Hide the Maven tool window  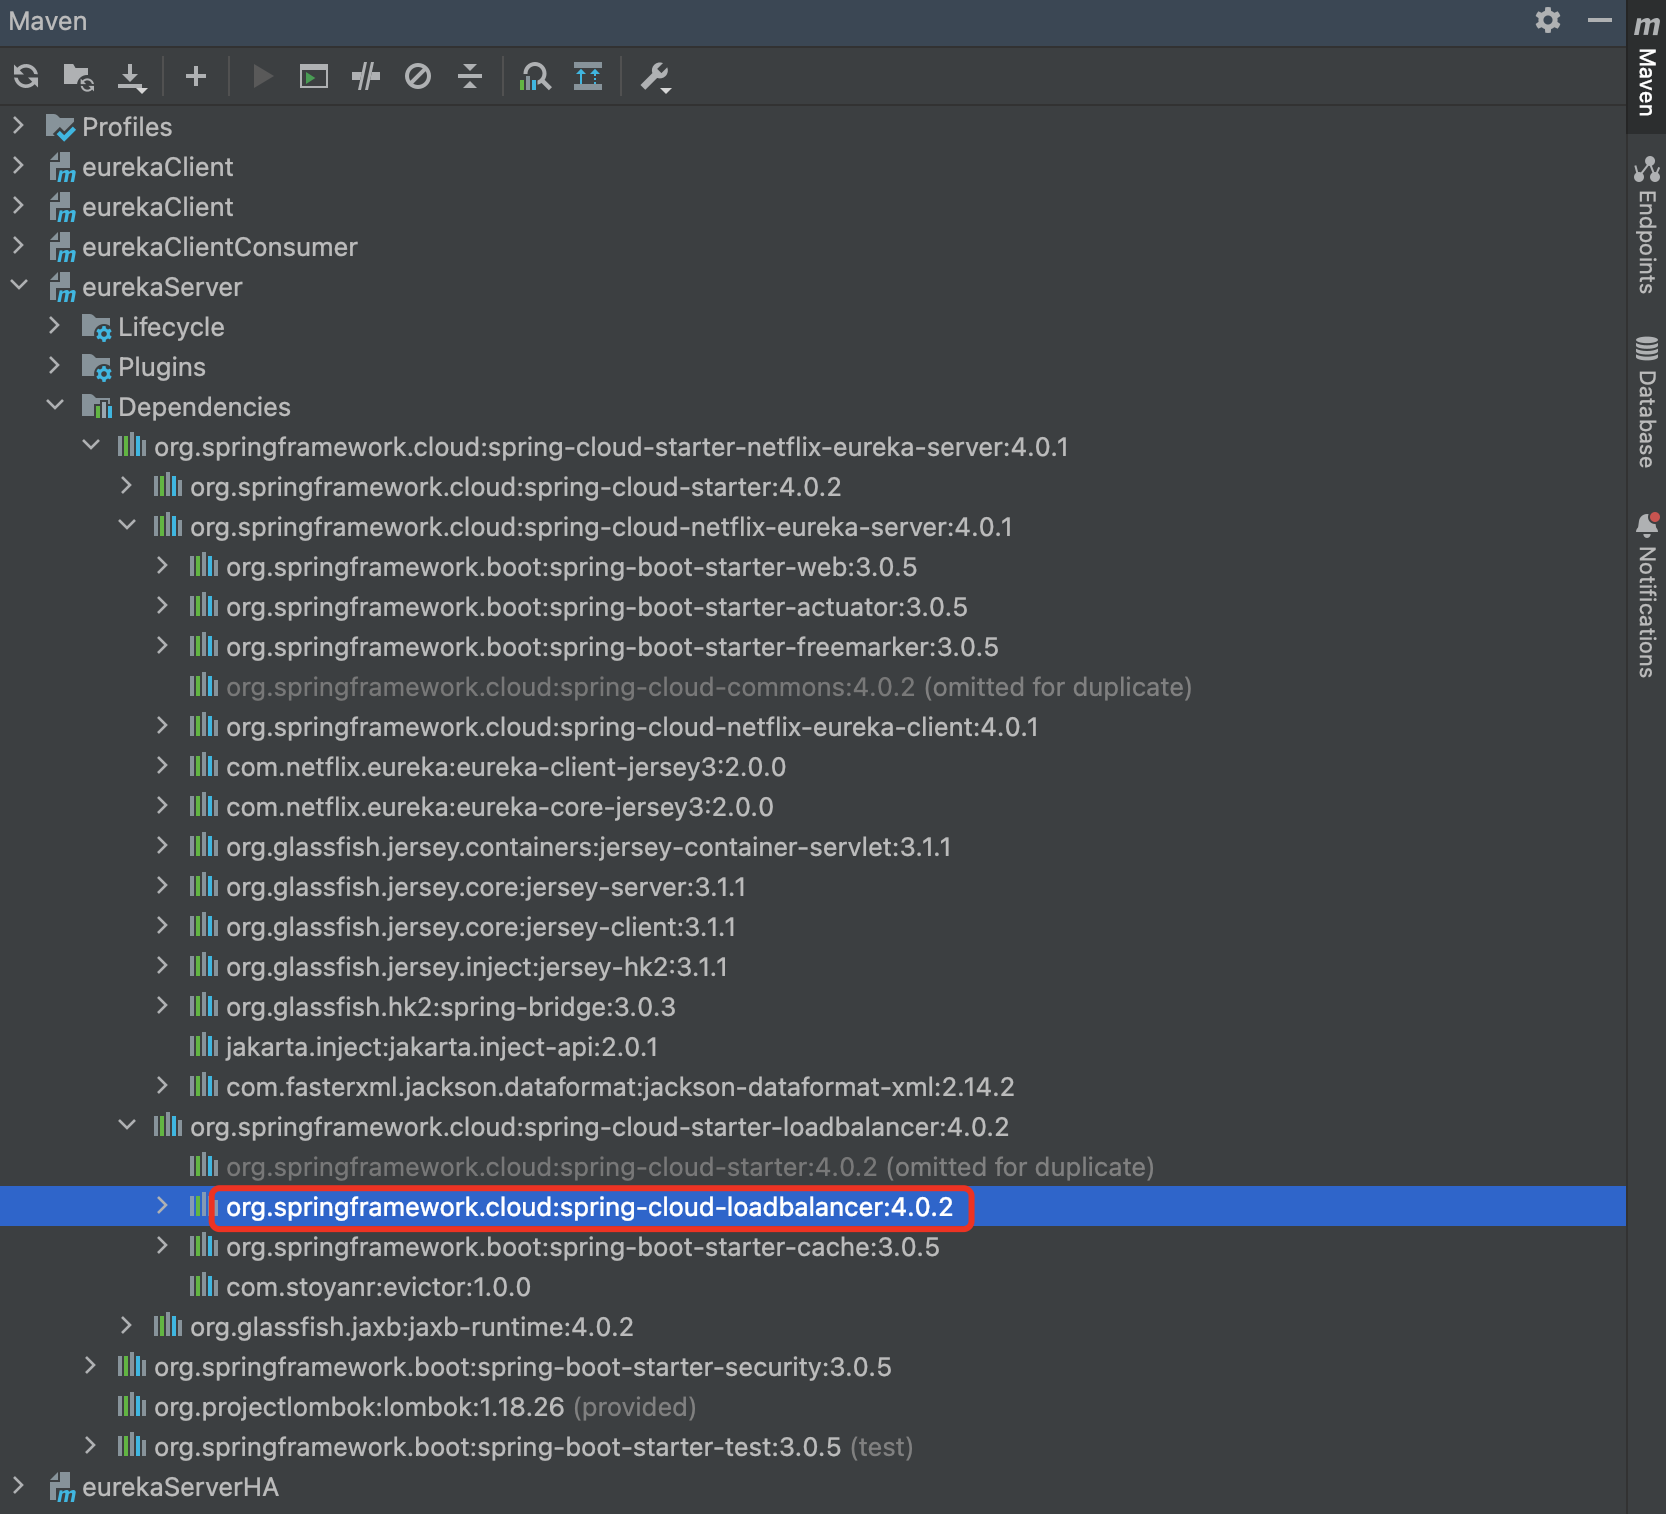click(1600, 20)
